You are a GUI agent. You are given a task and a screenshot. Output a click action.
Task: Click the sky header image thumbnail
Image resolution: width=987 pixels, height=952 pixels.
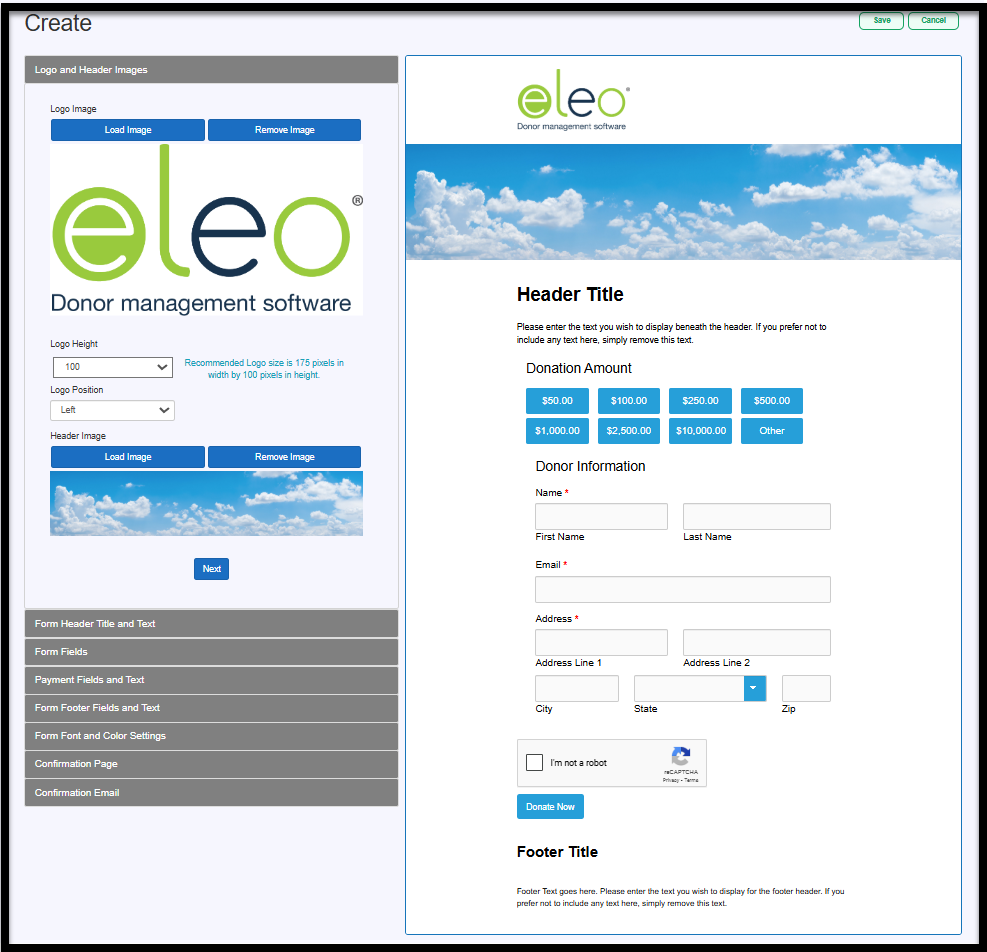pyautogui.click(x=206, y=504)
